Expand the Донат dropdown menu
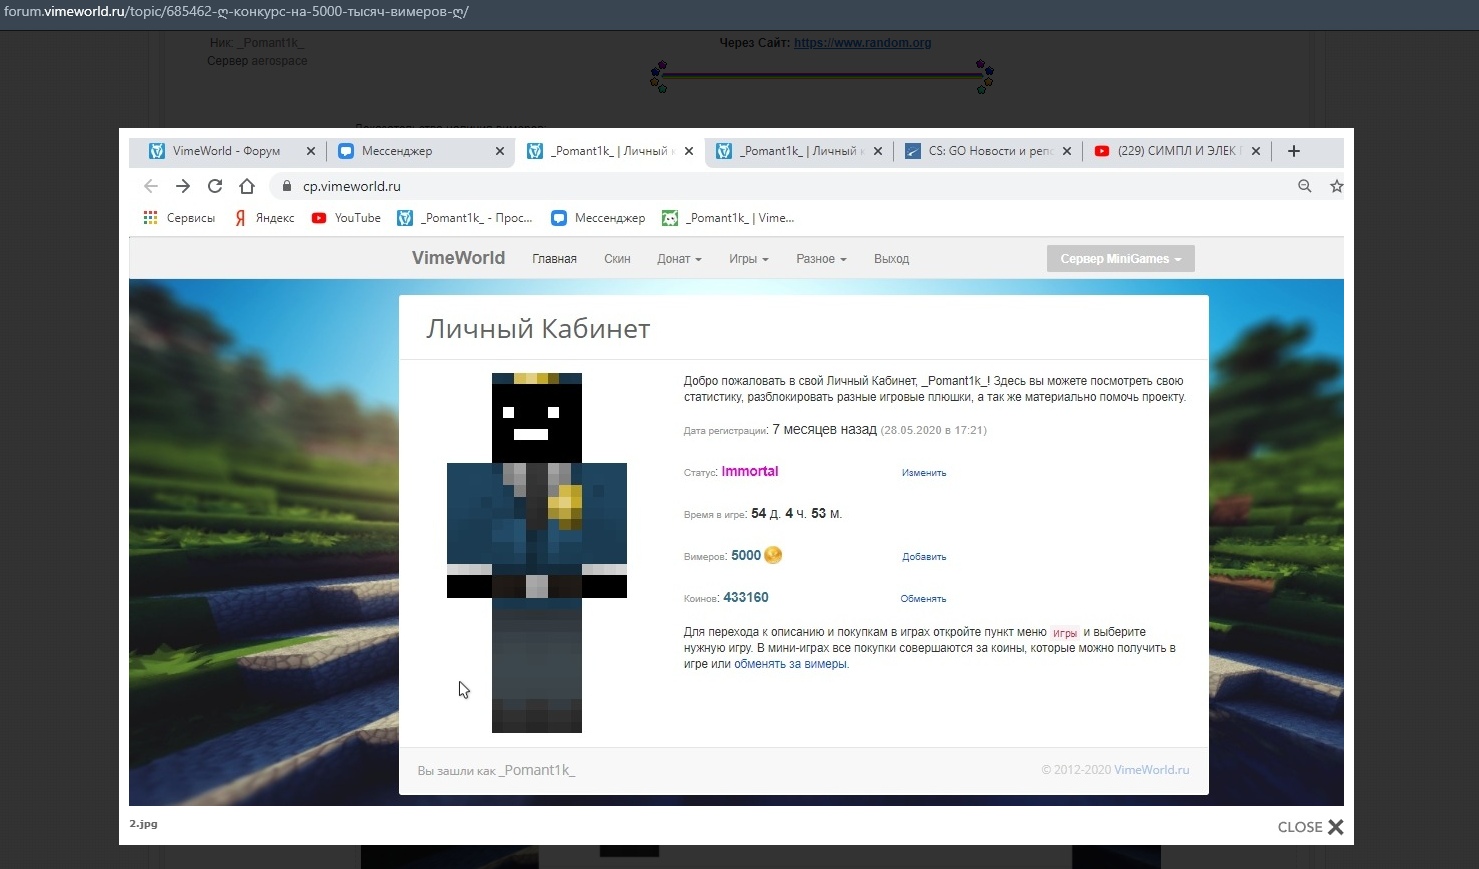 pyautogui.click(x=679, y=259)
